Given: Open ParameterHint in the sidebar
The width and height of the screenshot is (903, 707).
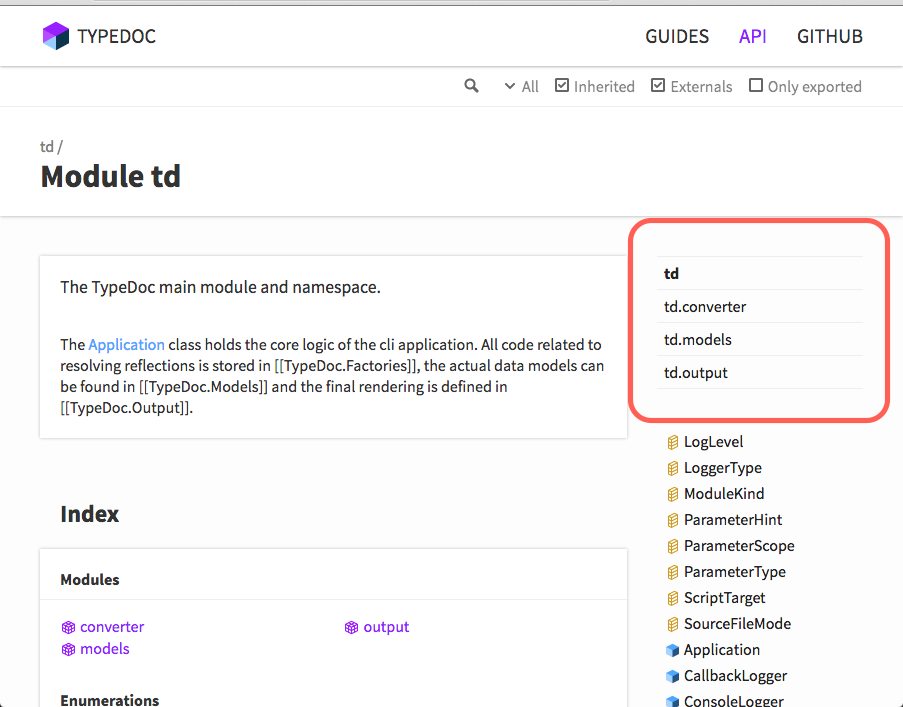Looking at the screenshot, I should click(733, 519).
